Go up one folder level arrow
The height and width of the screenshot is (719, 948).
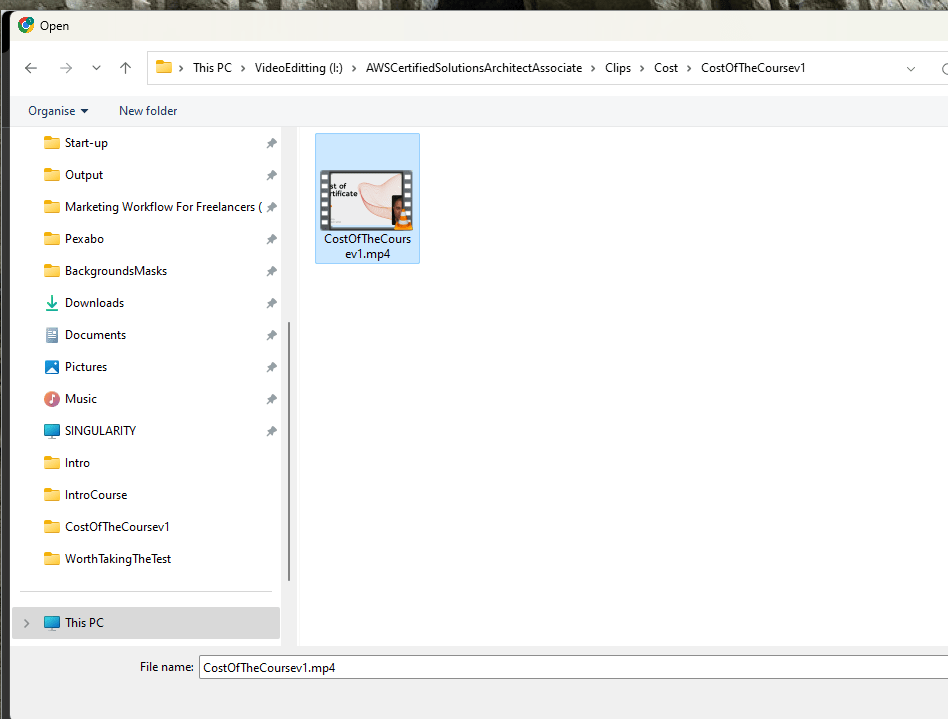125,68
